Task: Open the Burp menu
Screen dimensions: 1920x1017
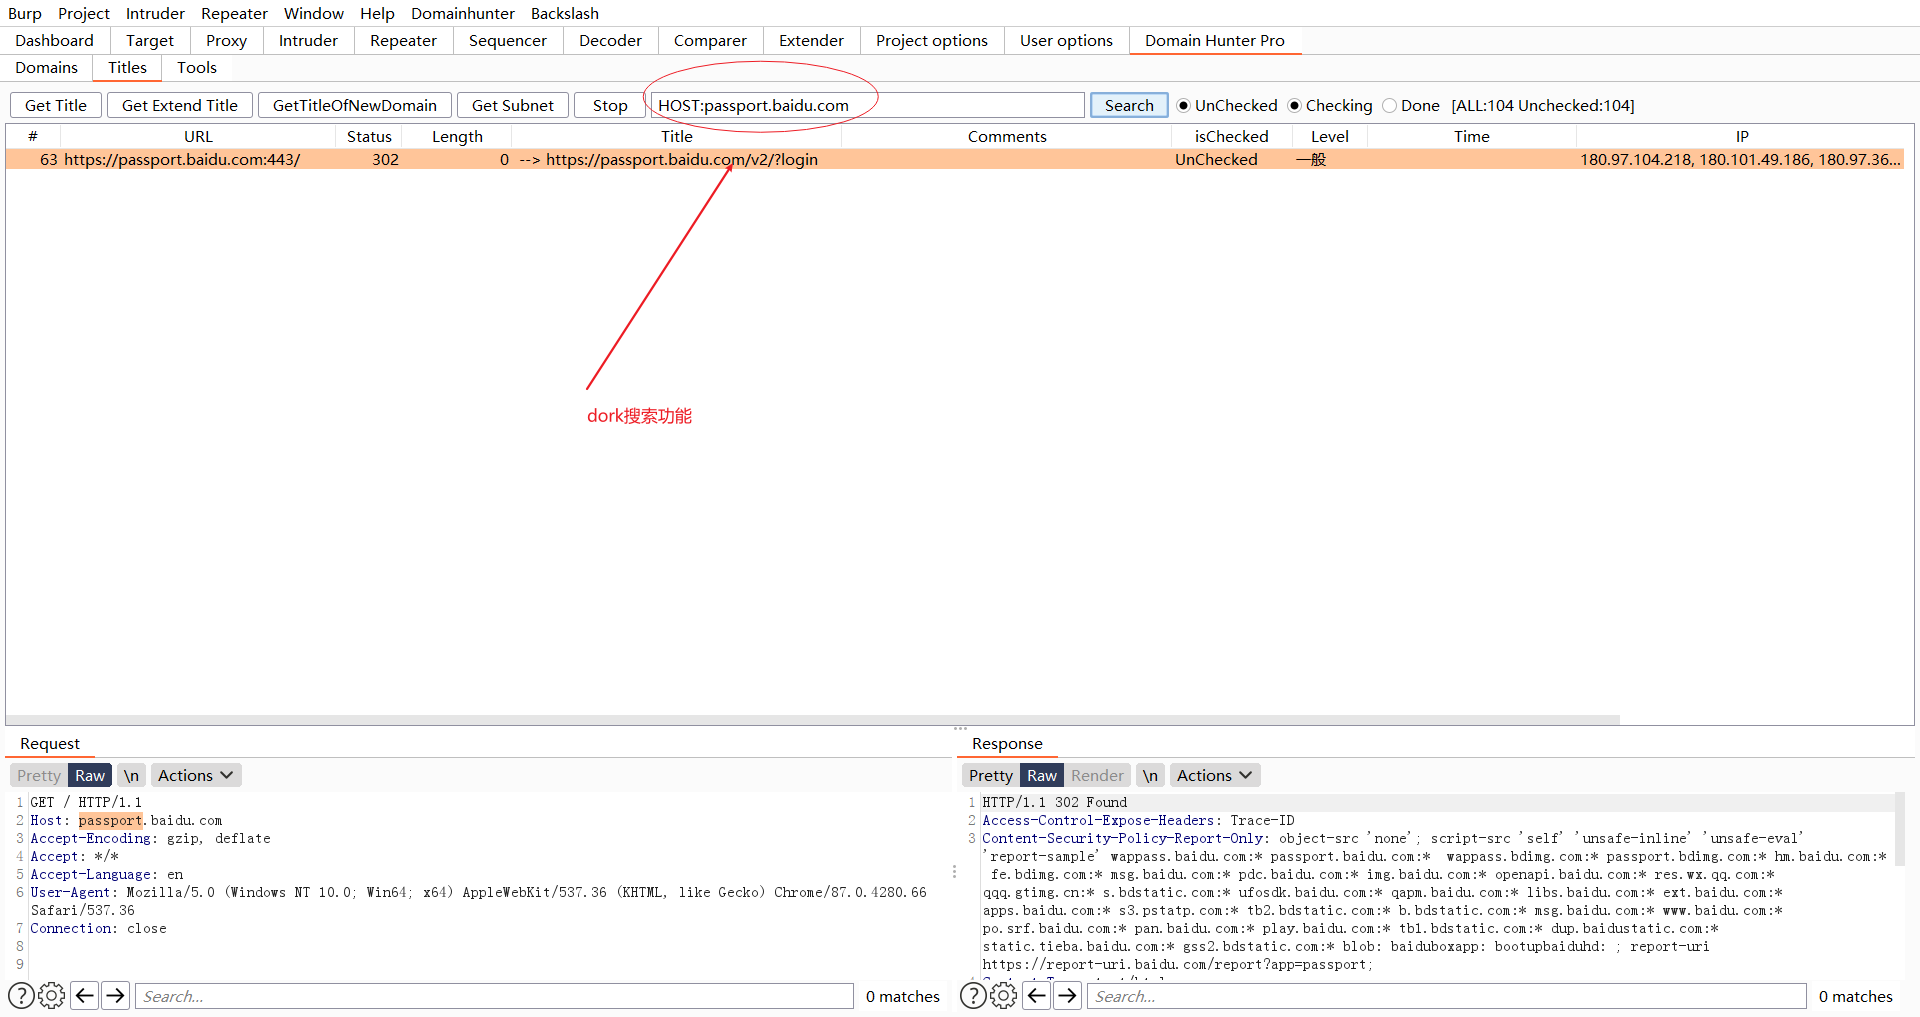Action: 25,13
